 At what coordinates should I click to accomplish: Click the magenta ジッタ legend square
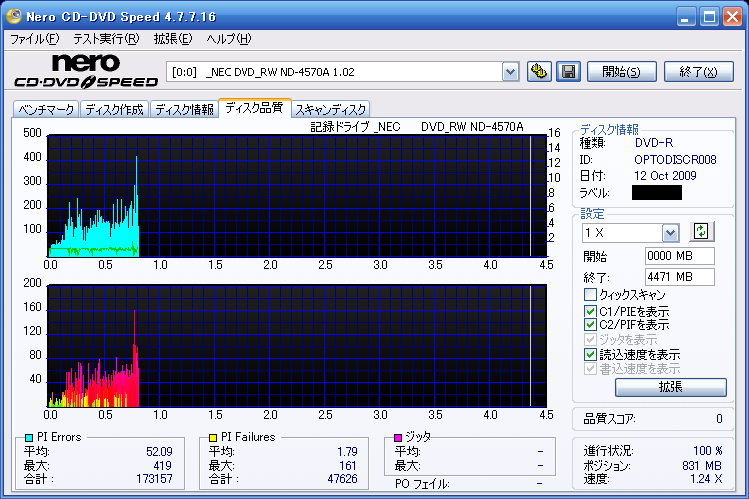[397, 437]
